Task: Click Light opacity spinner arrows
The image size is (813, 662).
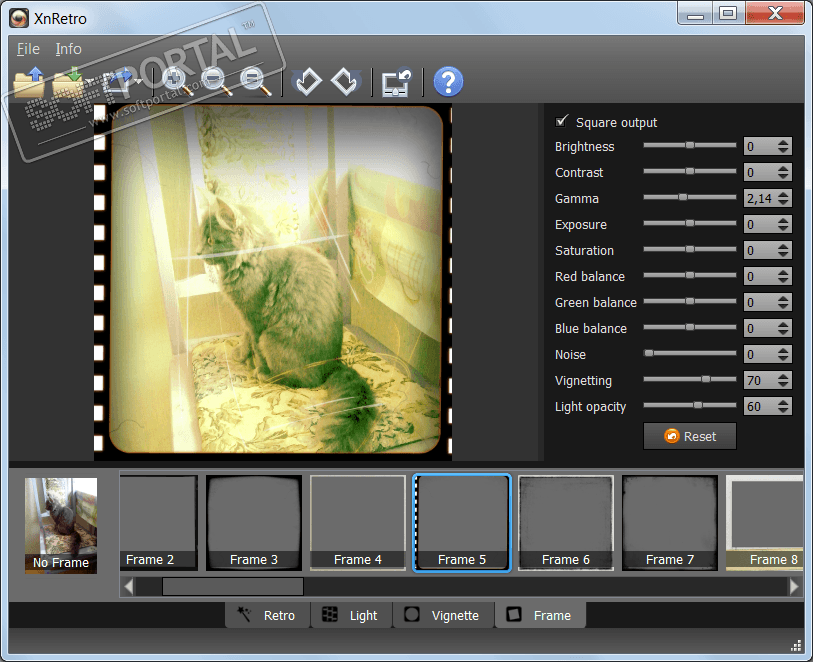Action: (783, 406)
